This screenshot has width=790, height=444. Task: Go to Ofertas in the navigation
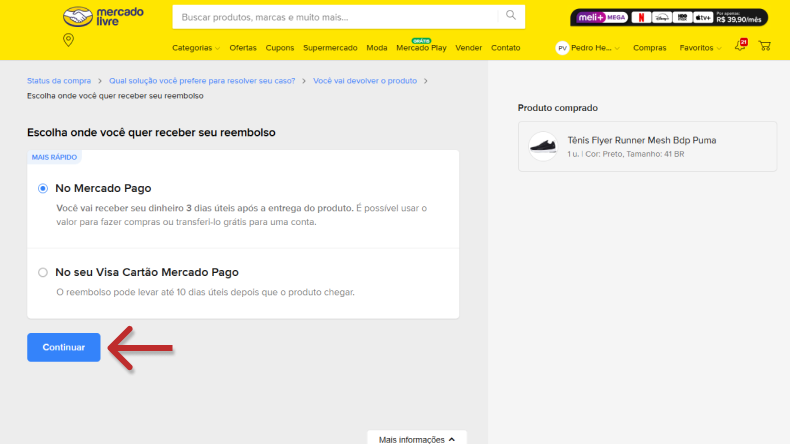[242, 48]
